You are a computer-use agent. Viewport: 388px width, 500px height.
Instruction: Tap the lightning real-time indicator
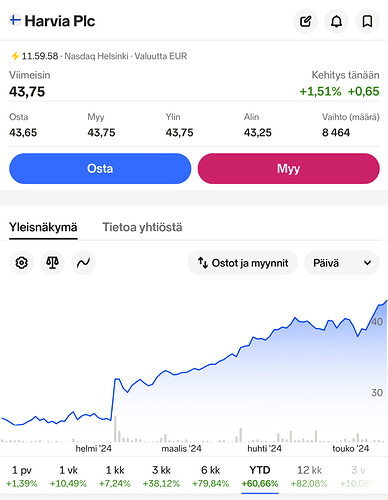[15, 56]
